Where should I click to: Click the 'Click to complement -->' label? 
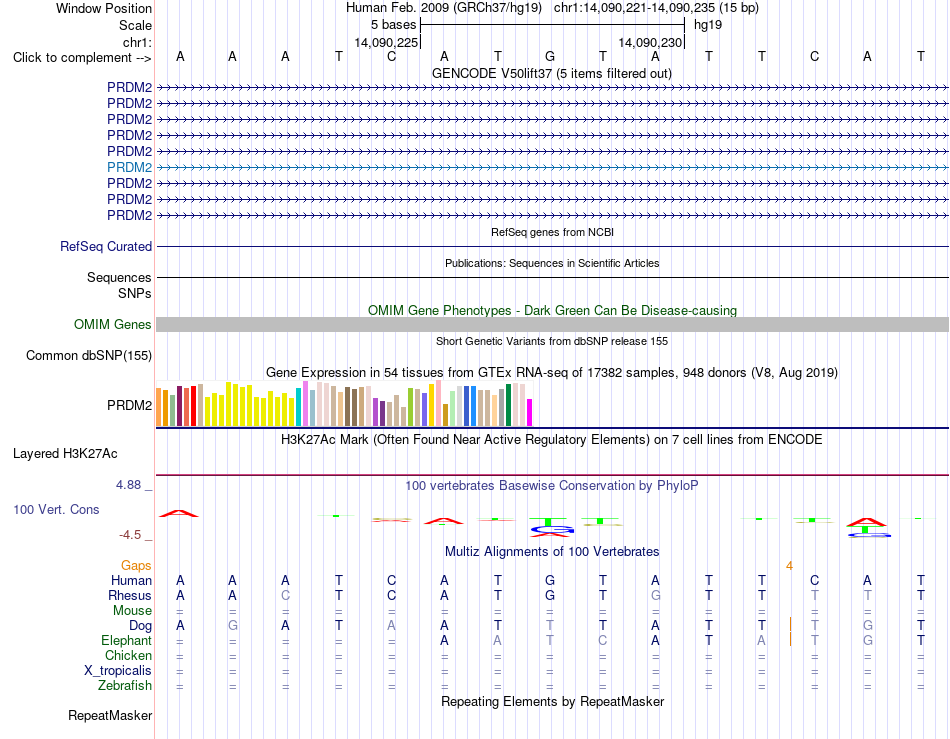82,58
